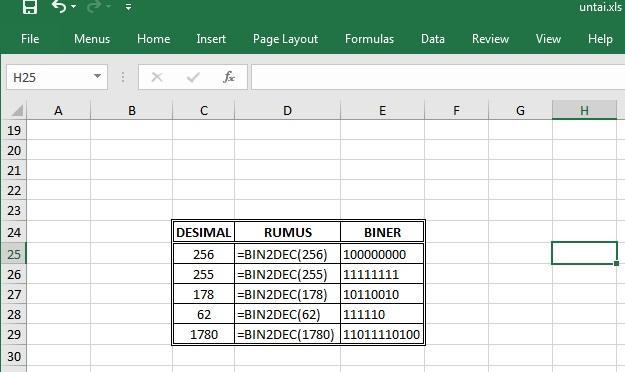This screenshot has width=625, height=372.
Task: Select row 29 header
Action: coord(14,334)
